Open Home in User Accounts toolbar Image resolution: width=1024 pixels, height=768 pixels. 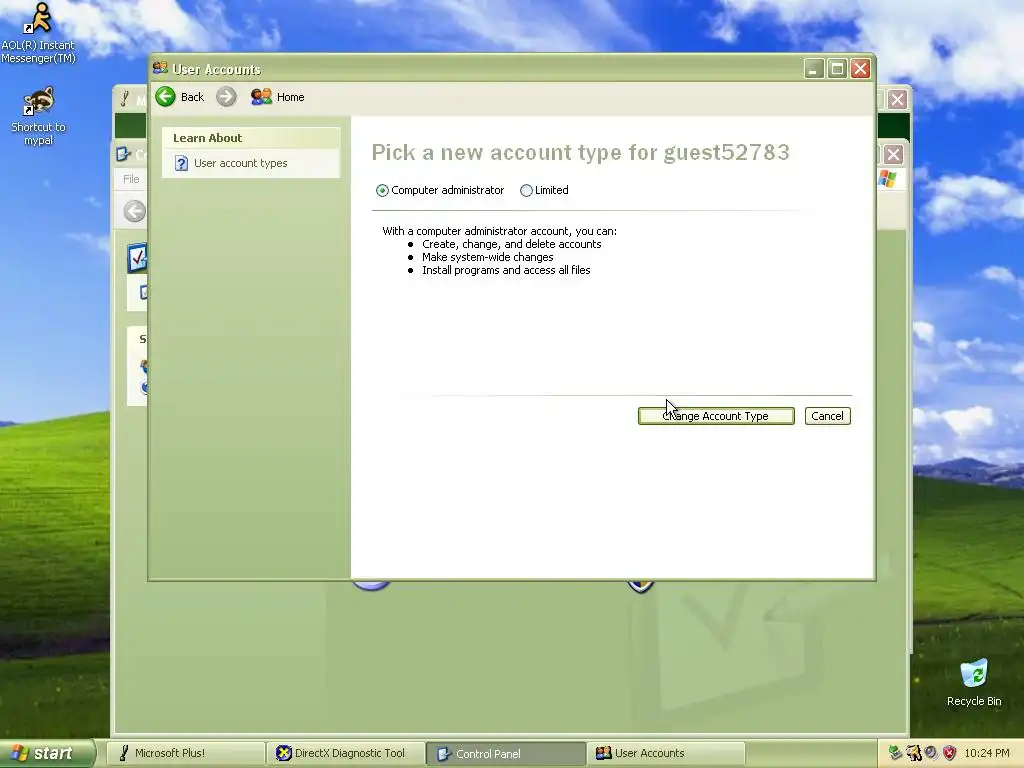point(278,97)
